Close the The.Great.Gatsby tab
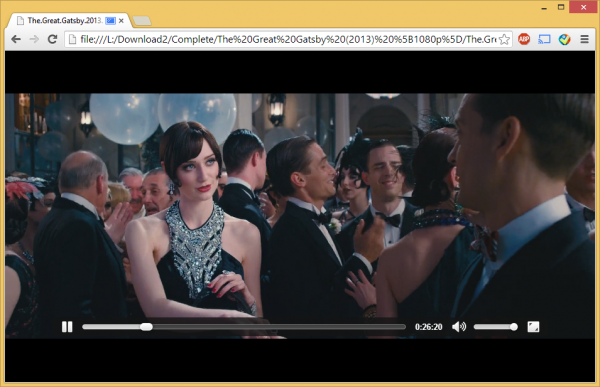Image resolution: width=600 pixels, height=387 pixels. 121,21
